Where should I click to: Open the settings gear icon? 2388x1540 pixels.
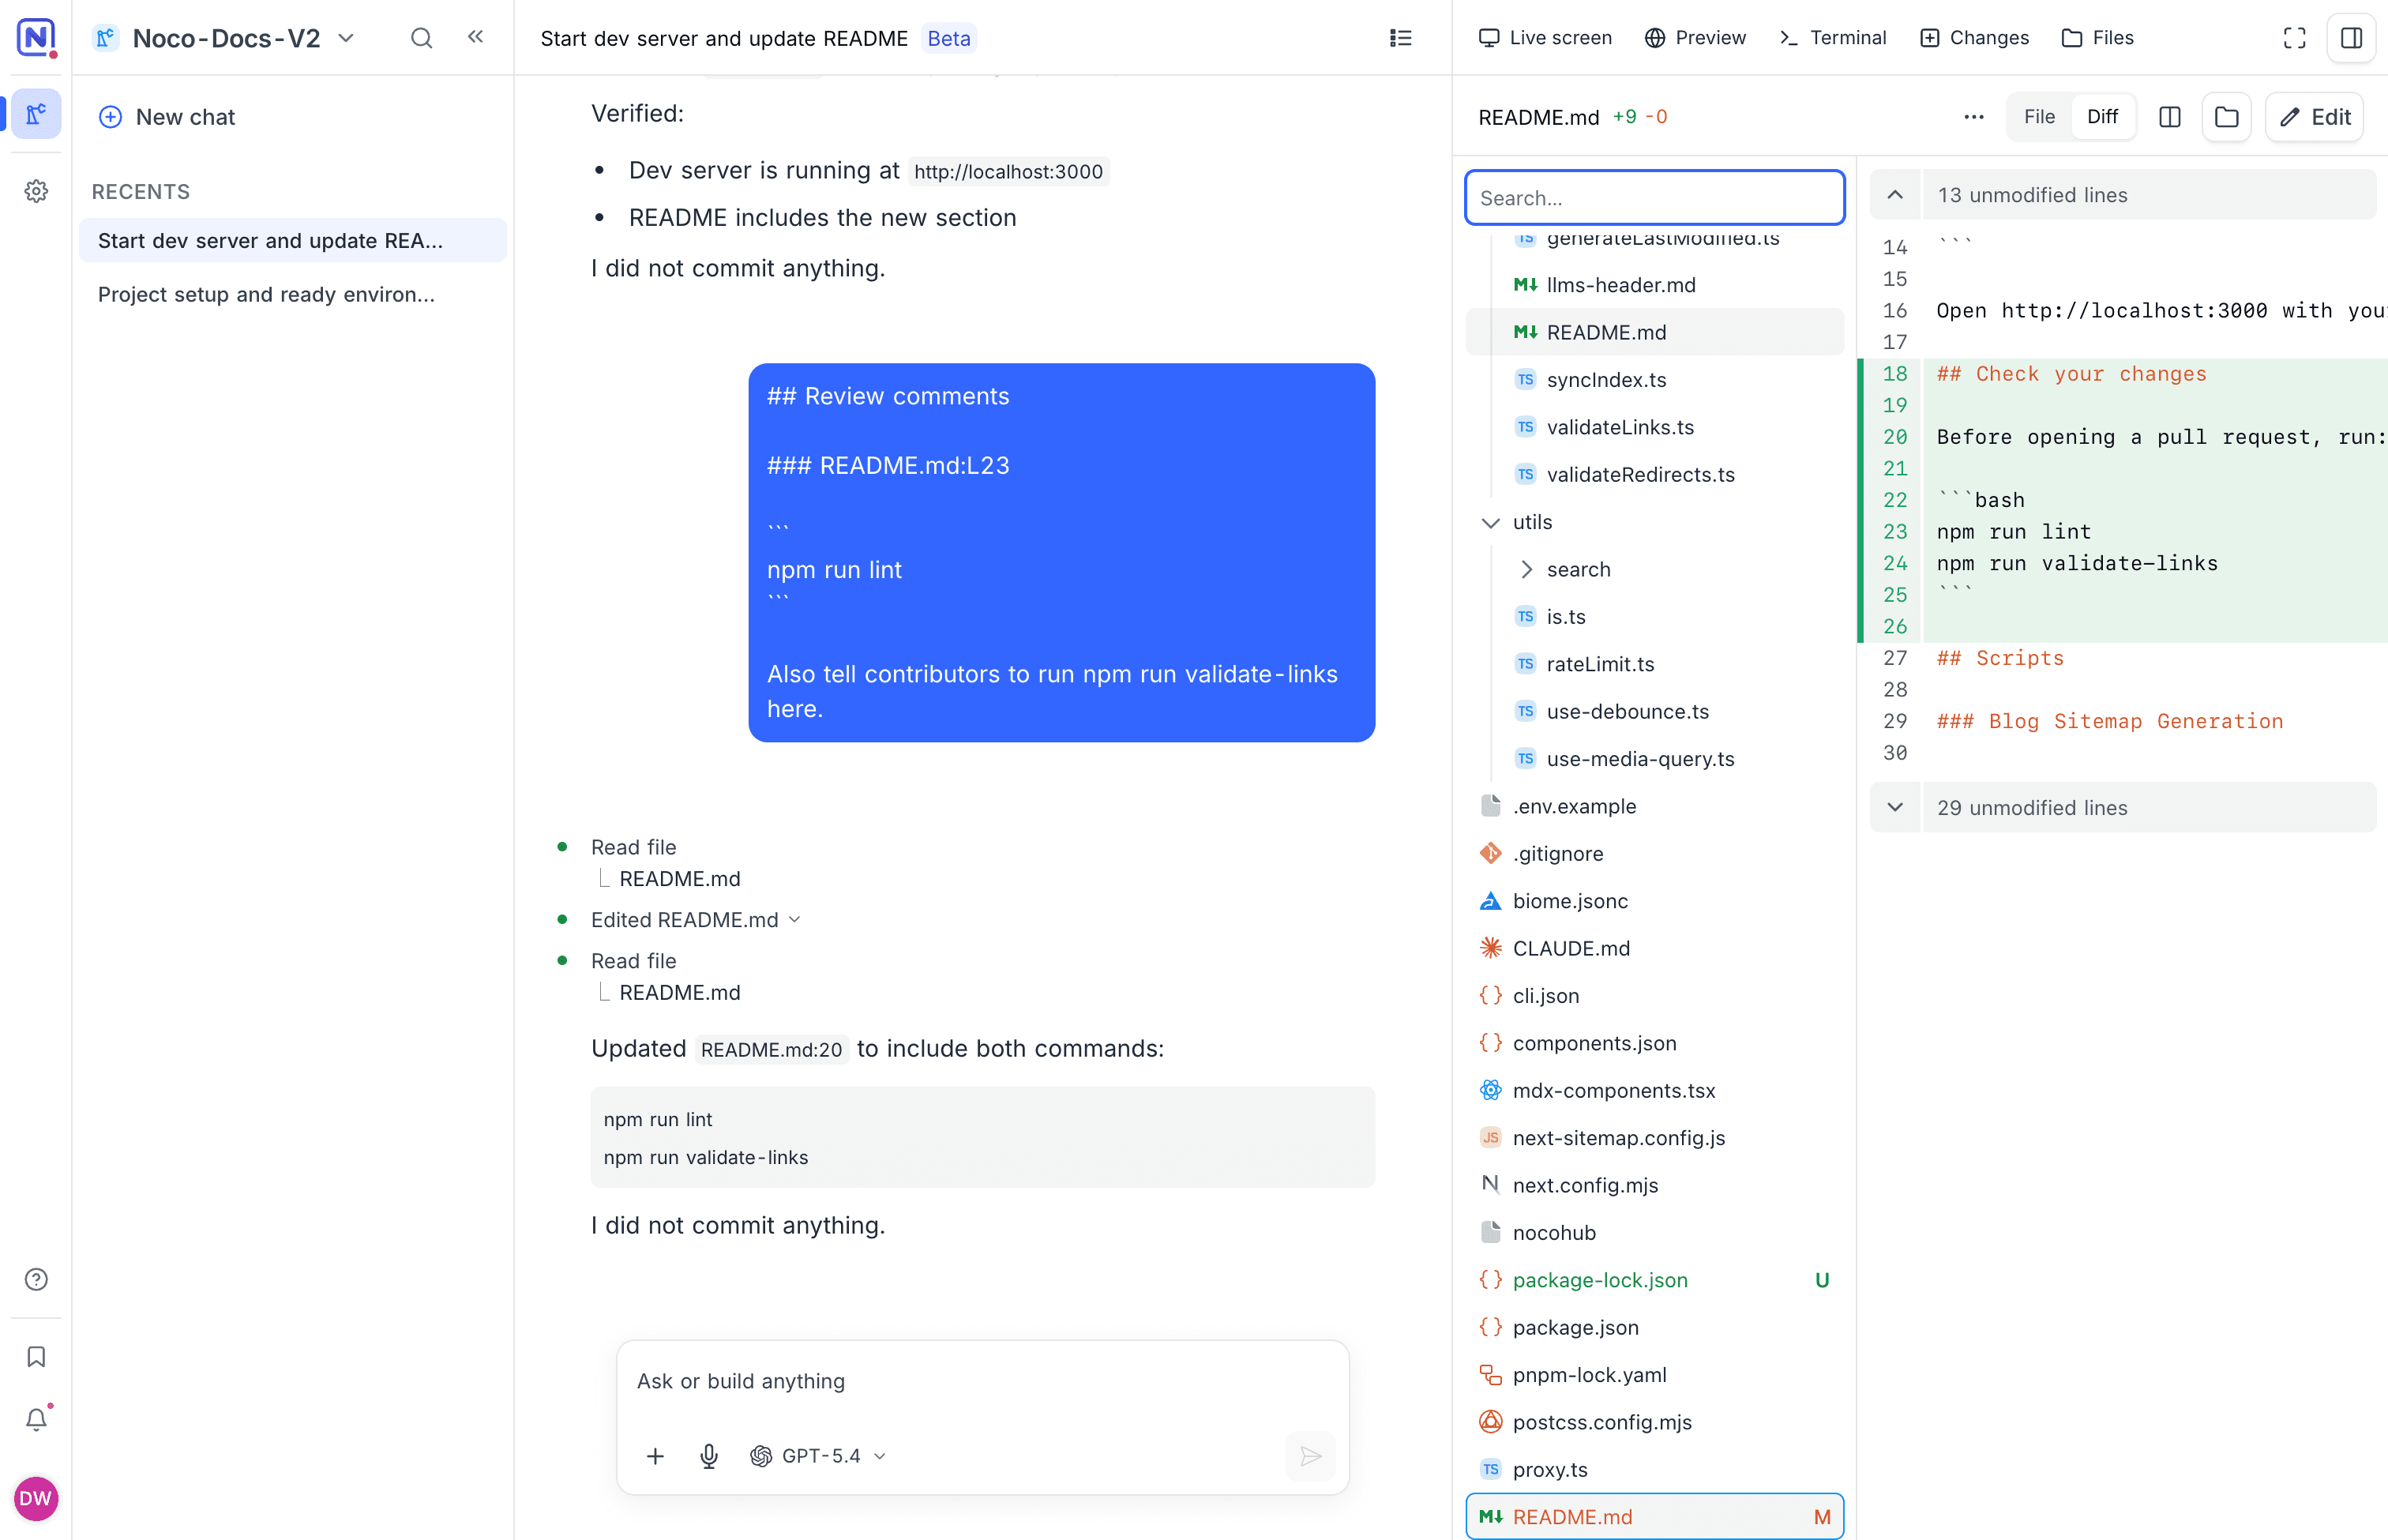[36, 191]
